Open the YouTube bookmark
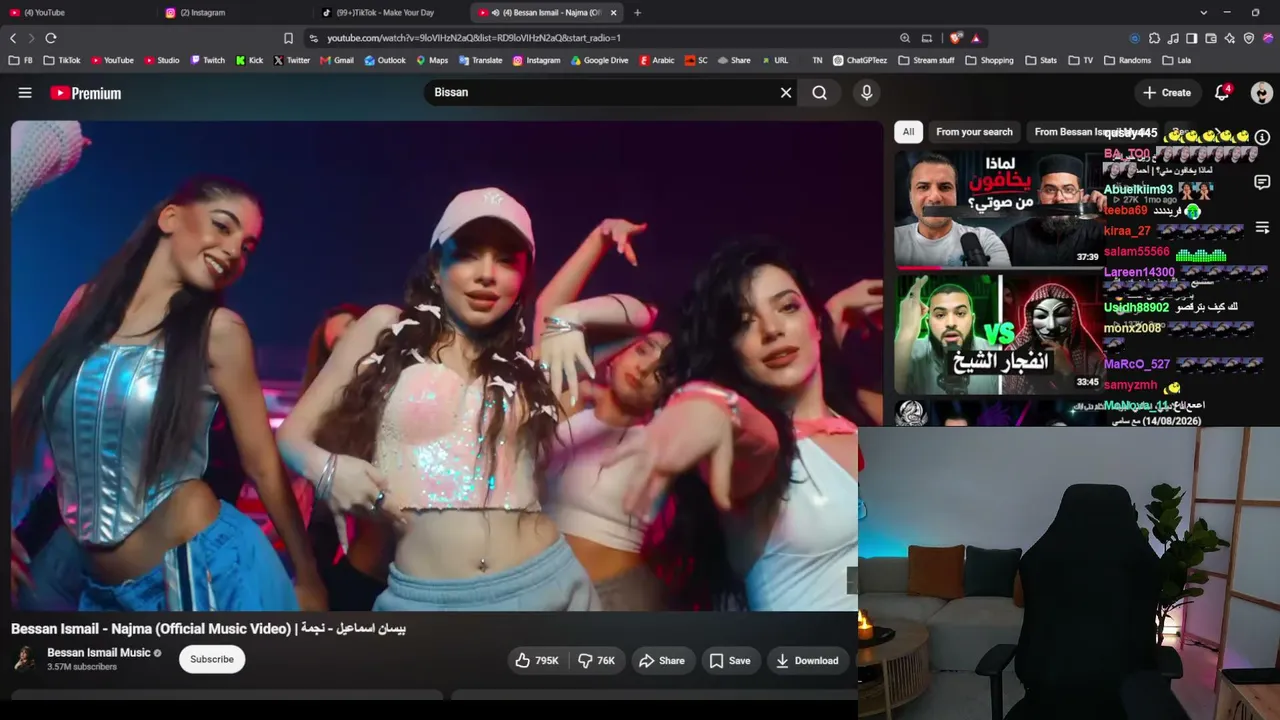The width and height of the screenshot is (1280, 720). (112, 60)
